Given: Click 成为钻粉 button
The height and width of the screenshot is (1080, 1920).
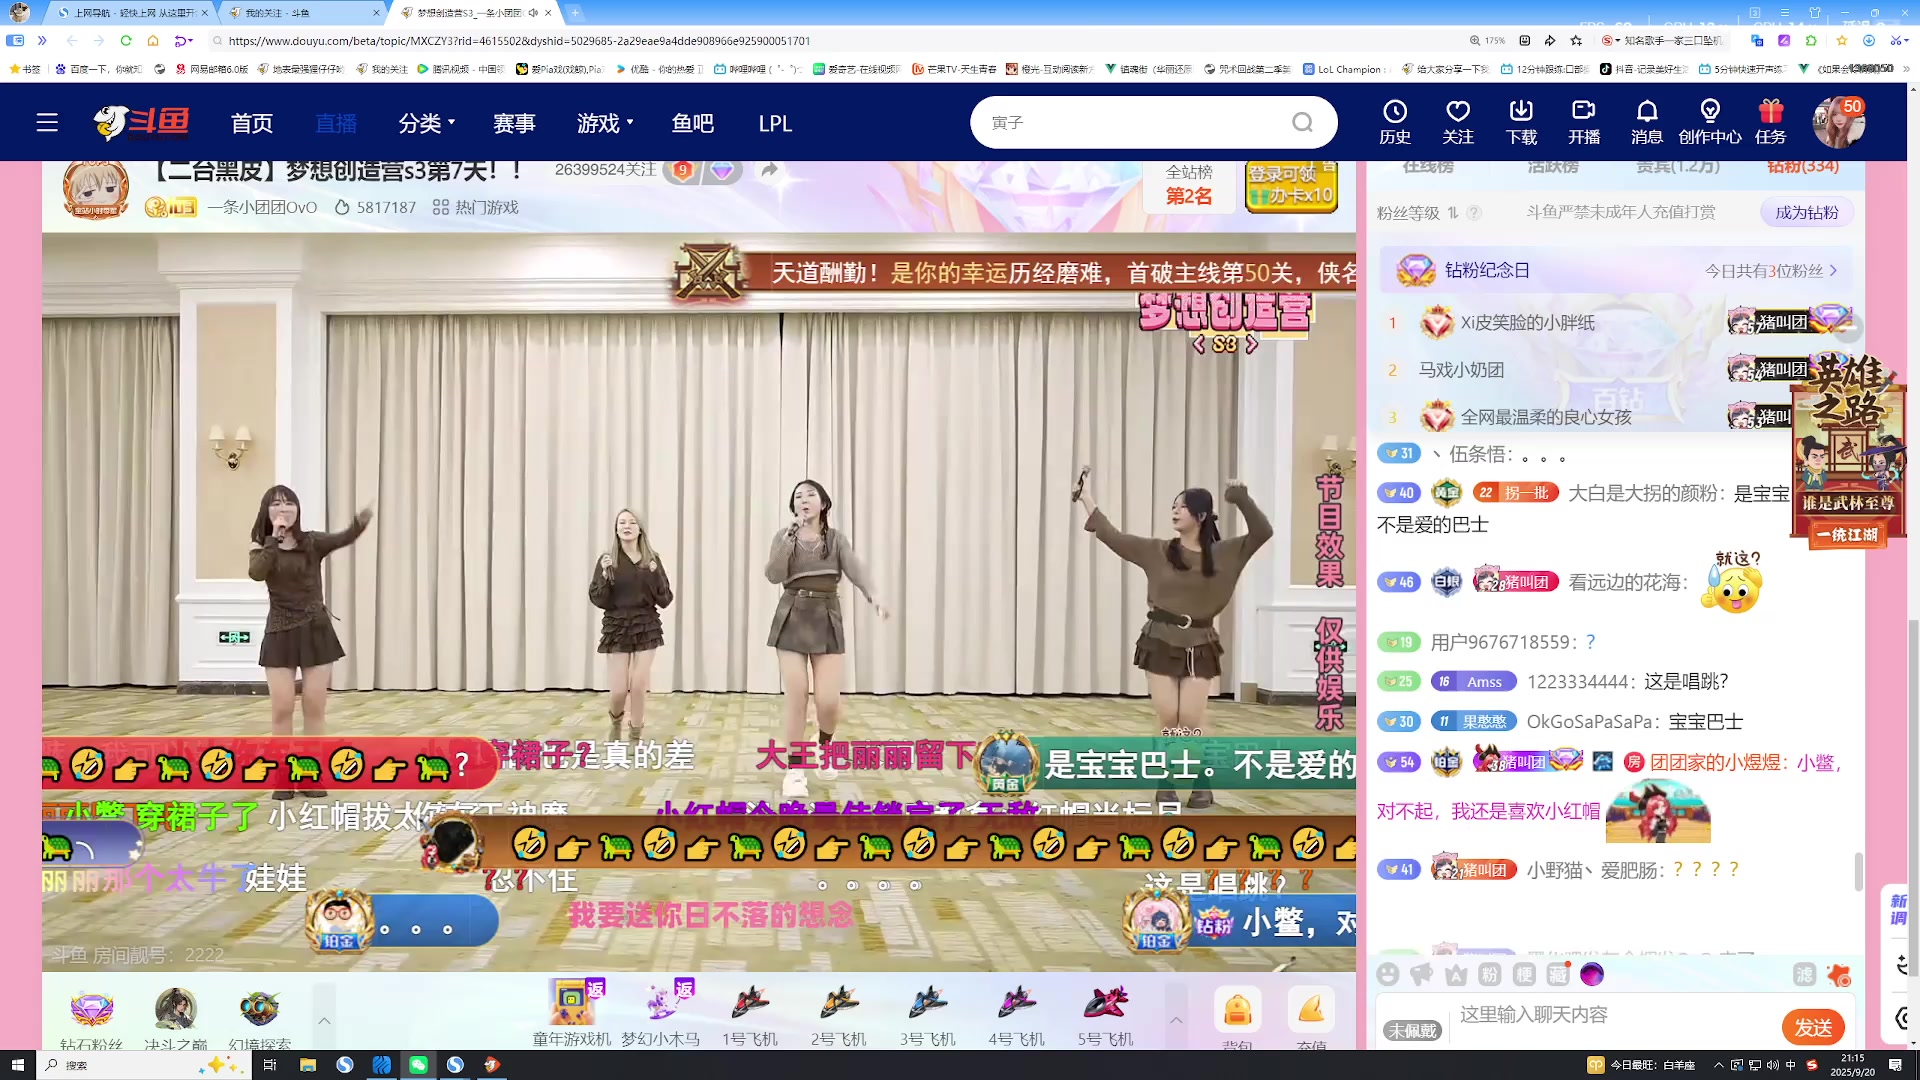Looking at the screenshot, I should click(x=1806, y=213).
